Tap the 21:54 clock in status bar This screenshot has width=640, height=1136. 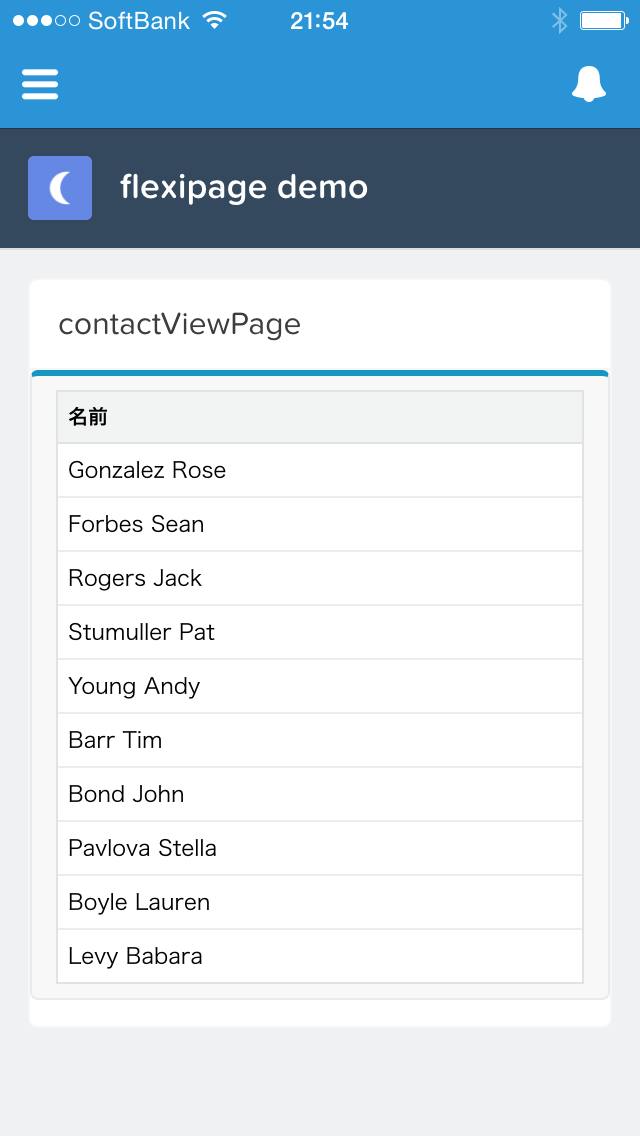pos(319,21)
